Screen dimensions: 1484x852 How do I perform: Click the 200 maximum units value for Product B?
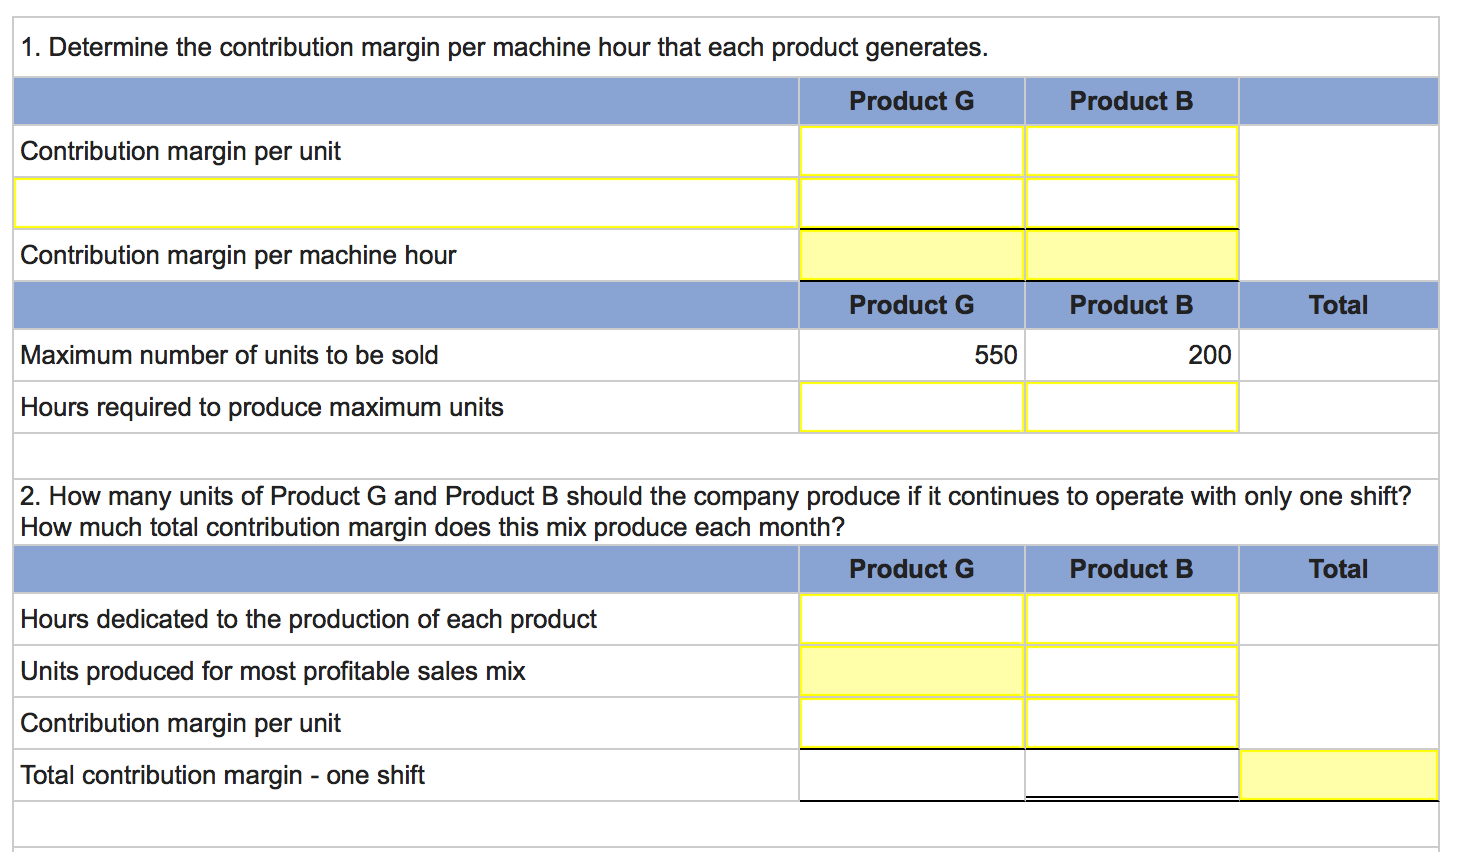(x=1209, y=355)
